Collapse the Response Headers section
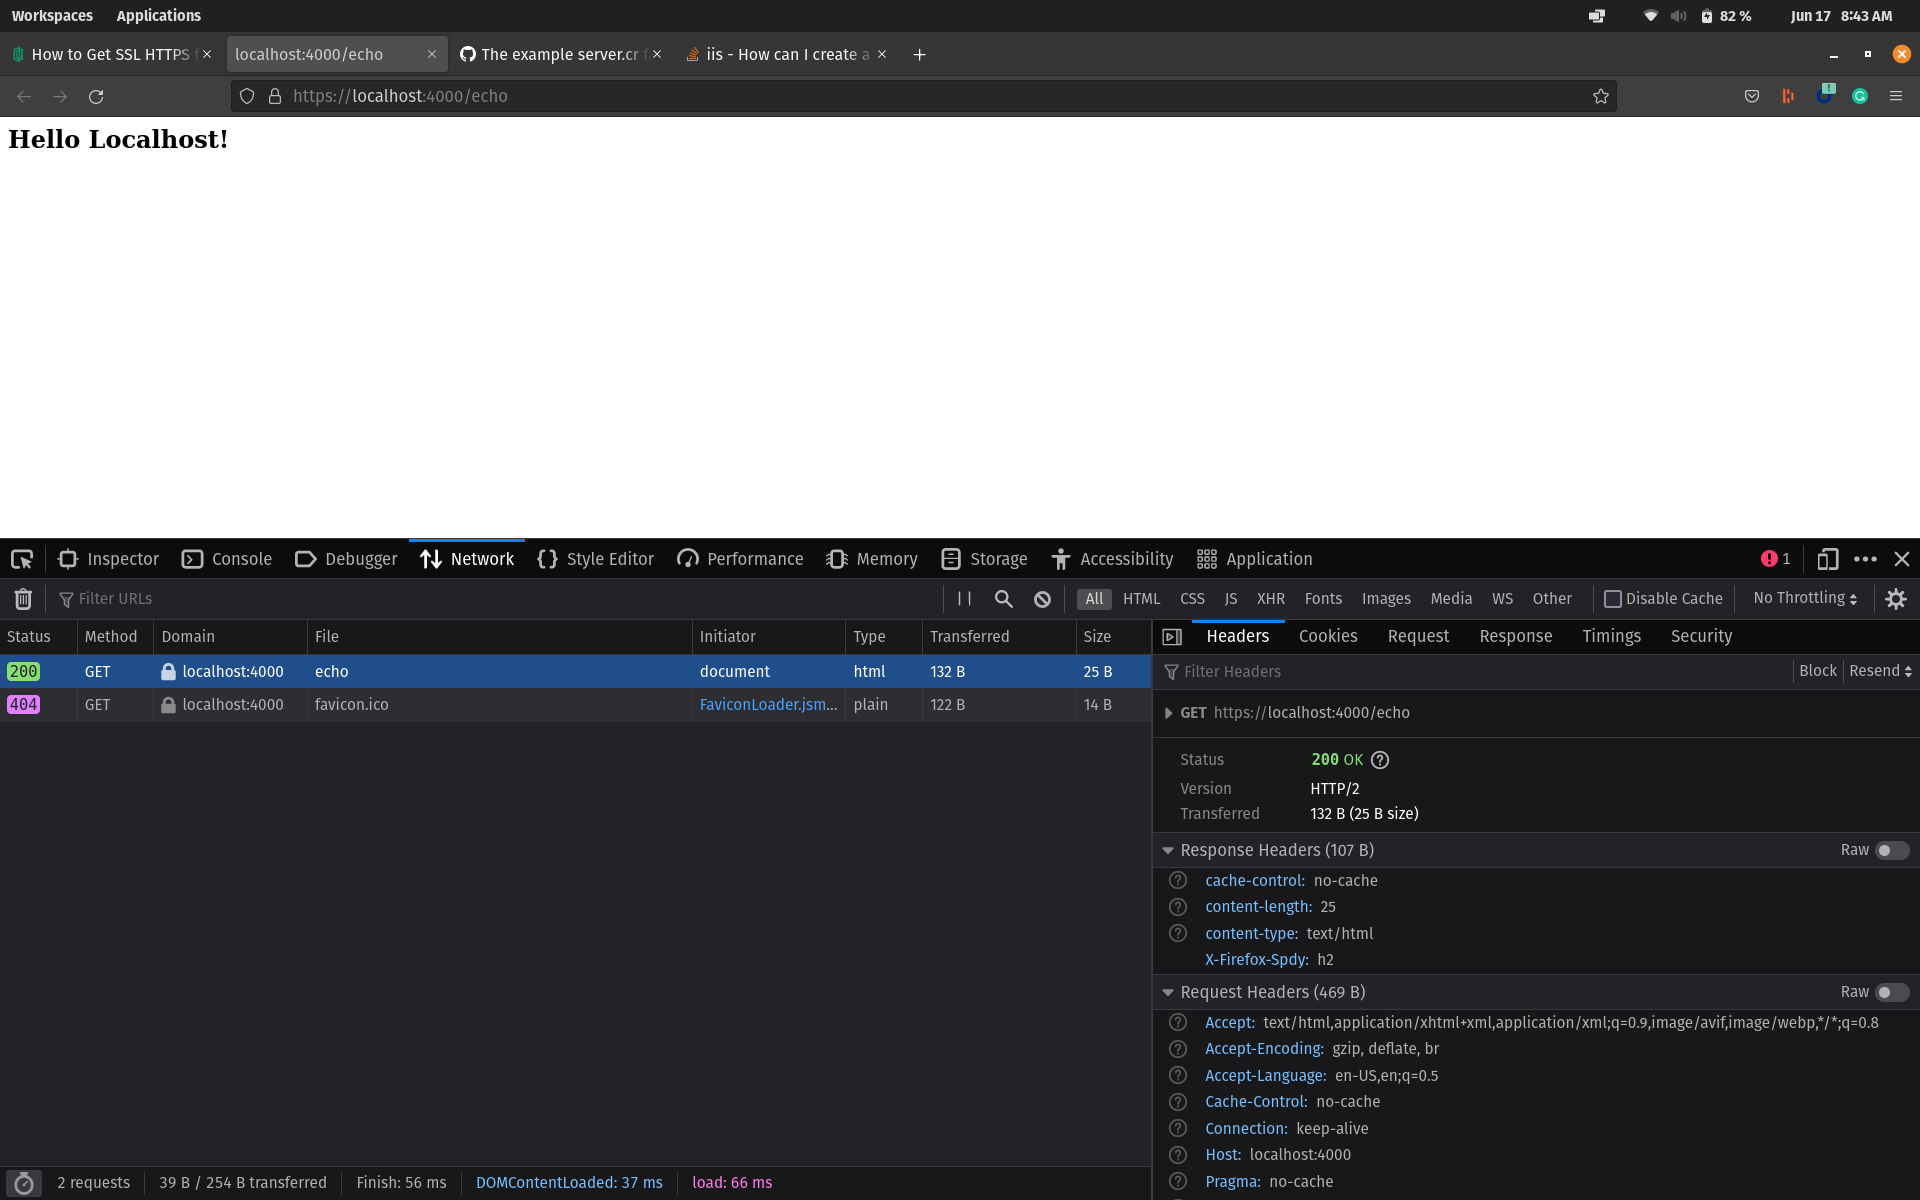 coord(1168,850)
